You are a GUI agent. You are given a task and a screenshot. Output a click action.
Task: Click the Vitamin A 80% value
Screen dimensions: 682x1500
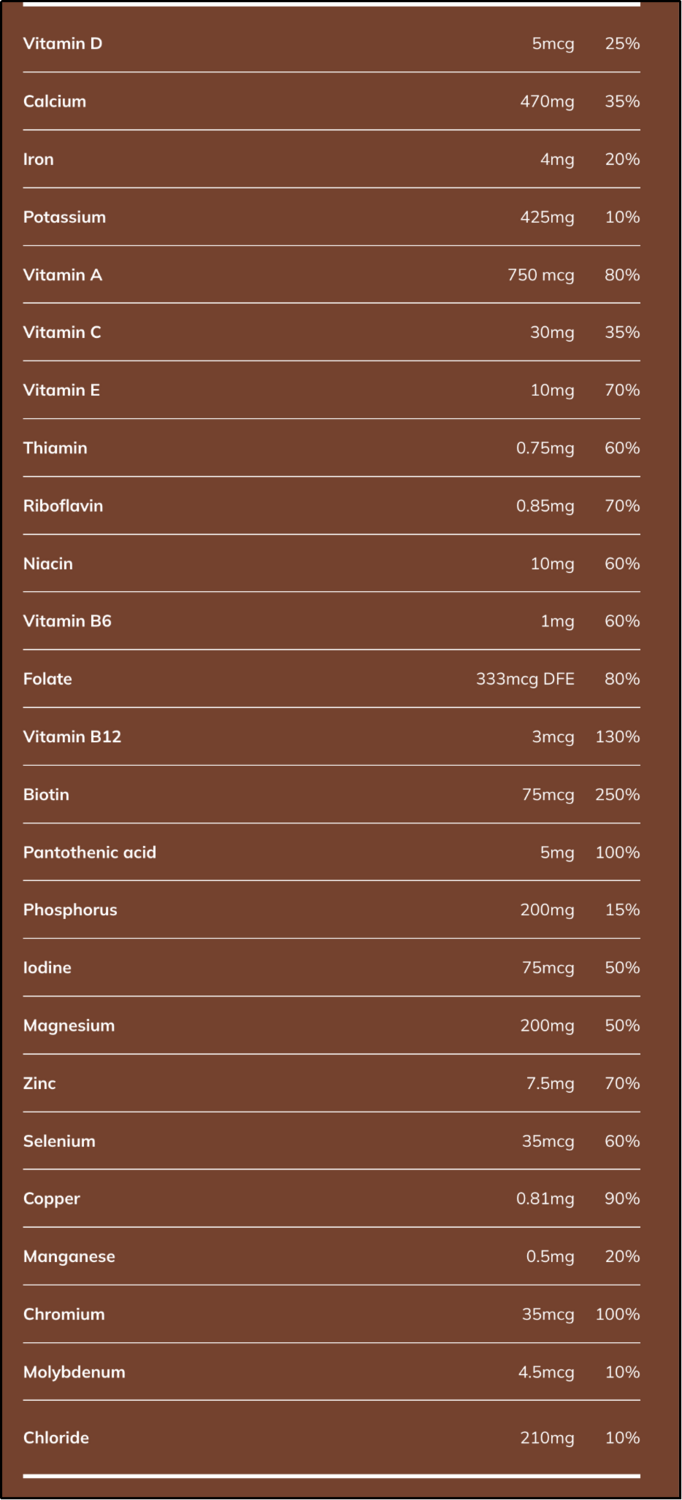point(622,275)
